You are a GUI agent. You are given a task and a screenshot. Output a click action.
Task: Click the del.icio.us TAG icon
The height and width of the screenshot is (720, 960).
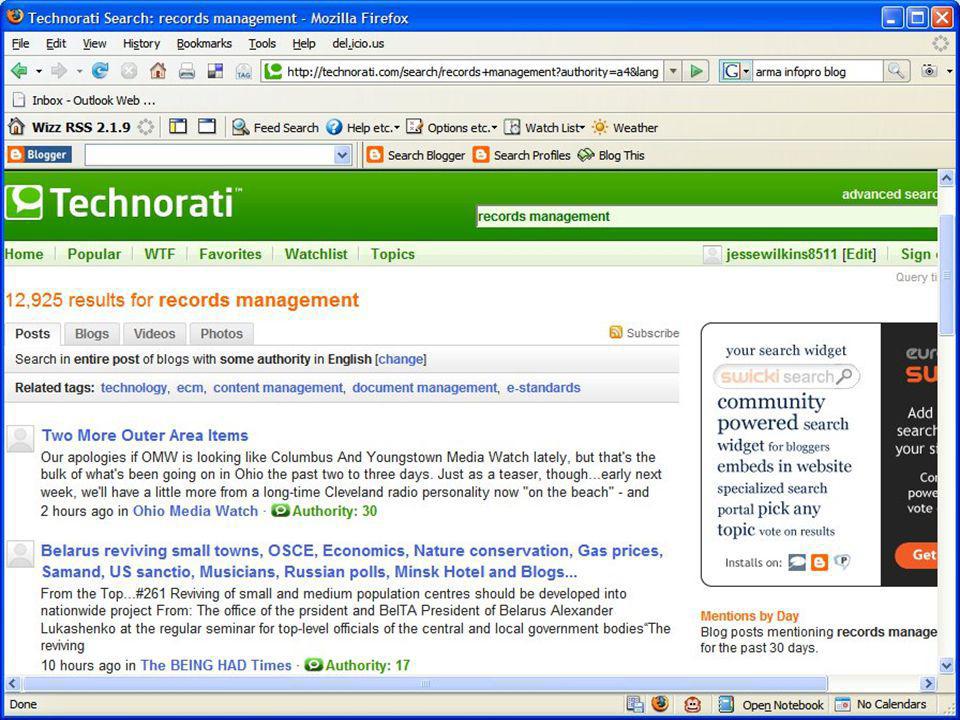click(x=244, y=72)
